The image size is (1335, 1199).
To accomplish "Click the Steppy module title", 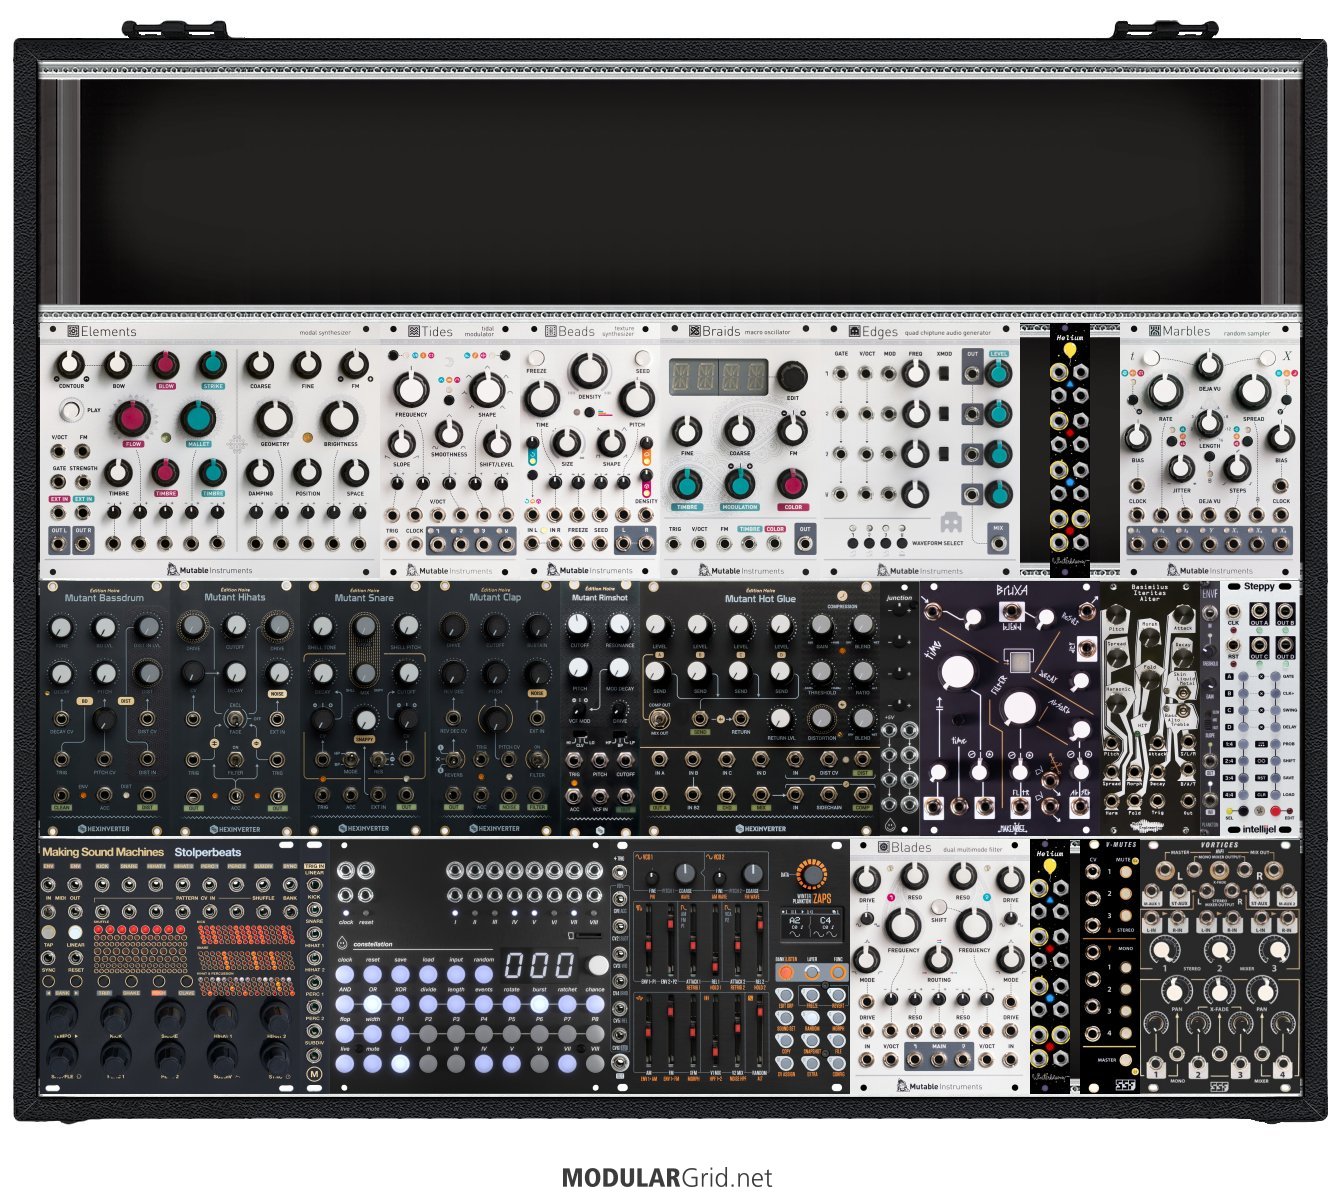I will [1259, 587].
